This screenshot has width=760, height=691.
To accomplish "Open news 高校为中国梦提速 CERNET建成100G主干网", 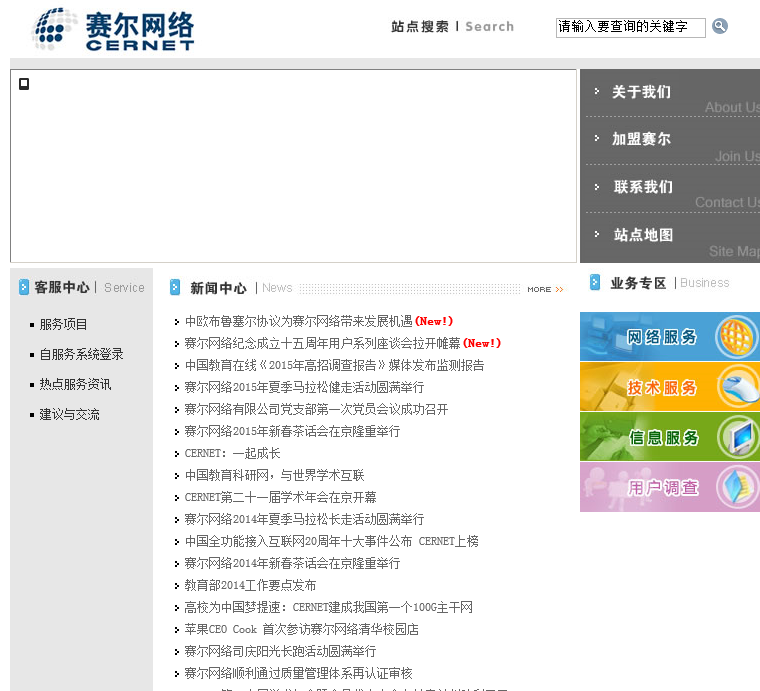I will (x=329, y=607).
